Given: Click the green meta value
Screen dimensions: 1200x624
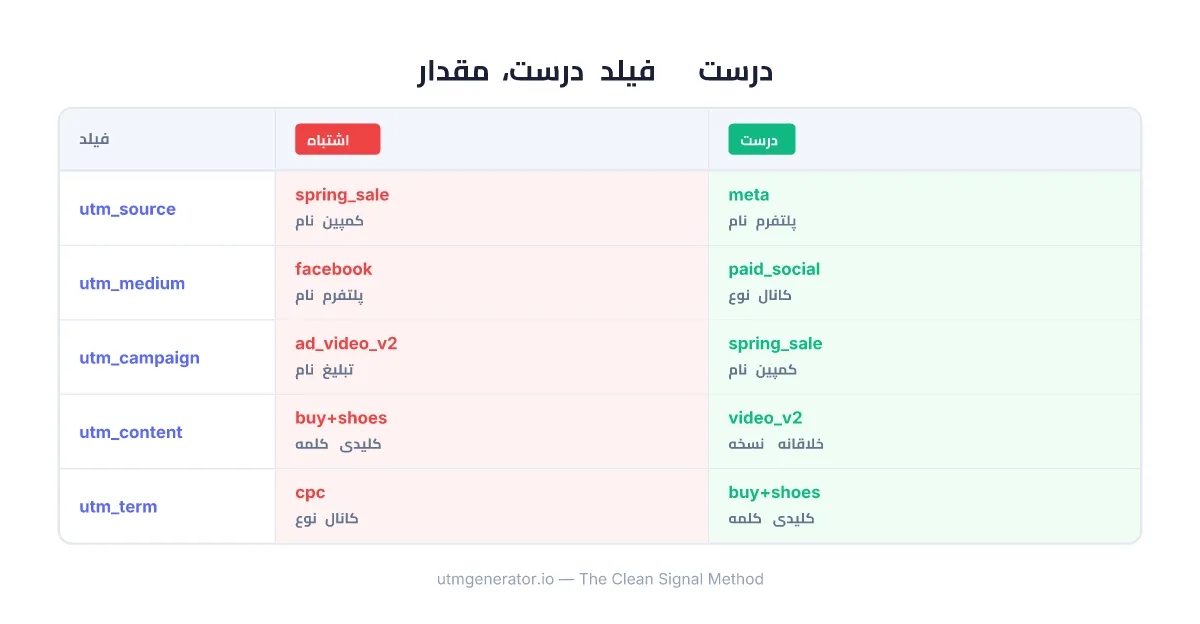Looking at the screenshot, I should point(749,195).
